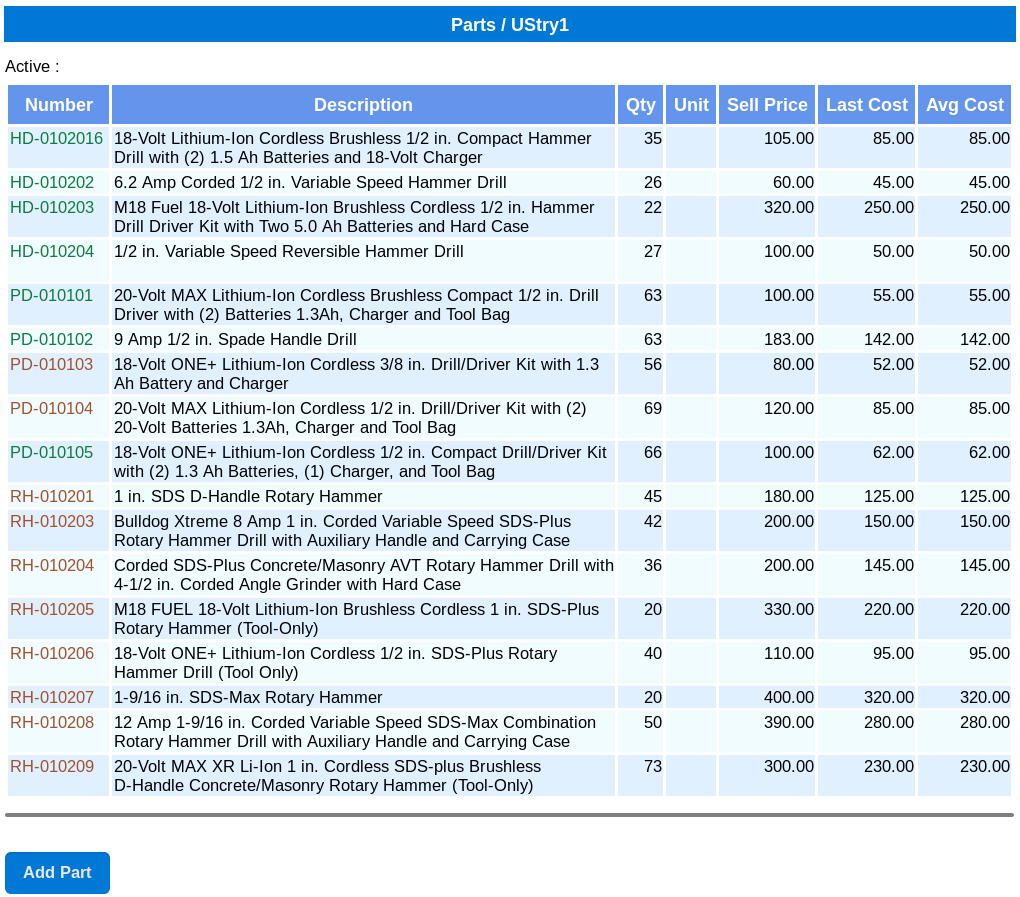Click the Qty column header
This screenshot has width=1020, height=897.
[x=641, y=105]
